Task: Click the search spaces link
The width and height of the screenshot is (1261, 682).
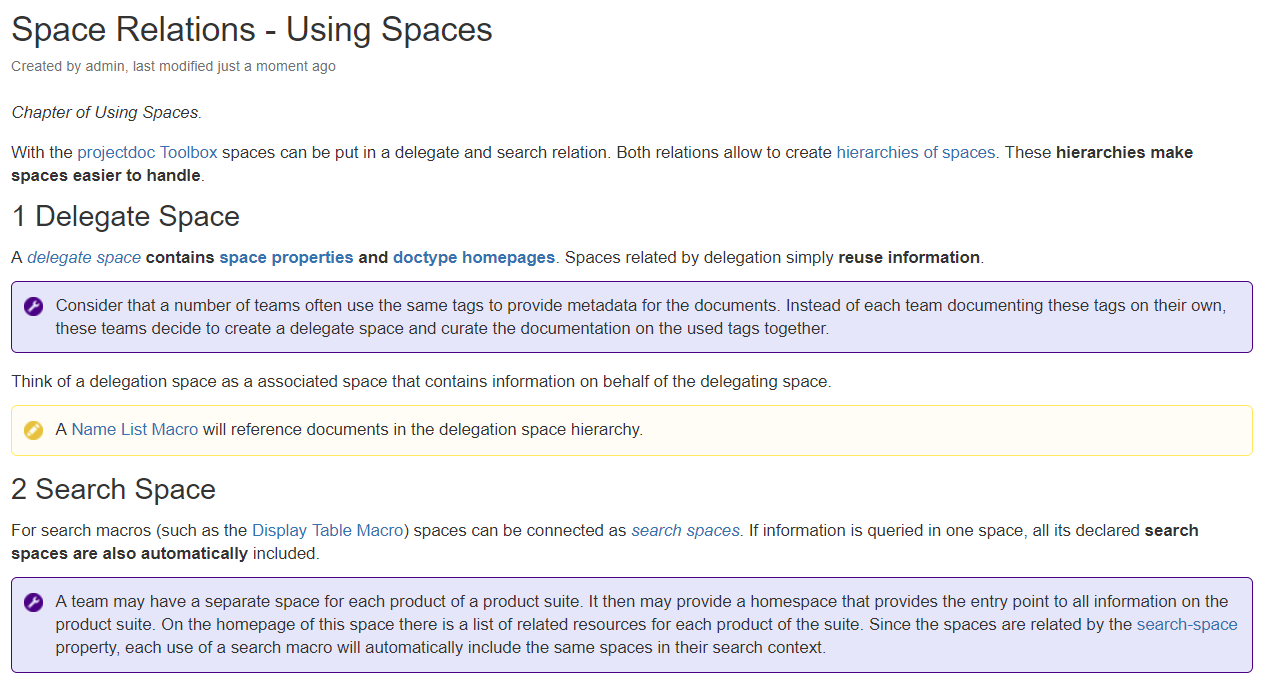Action: click(x=685, y=530)
